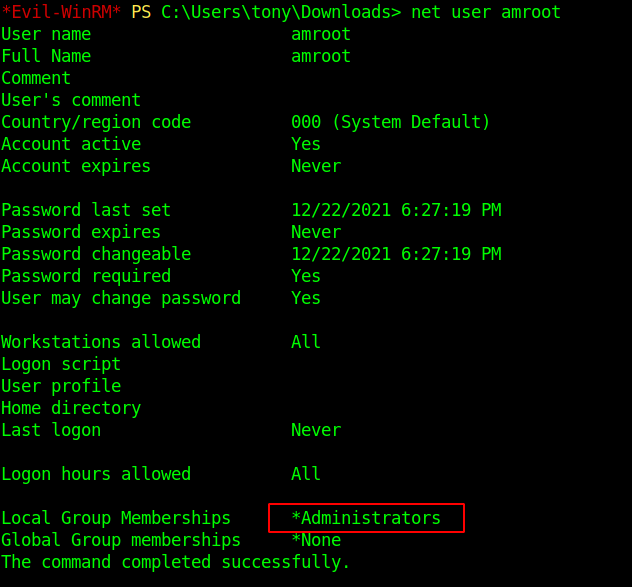This screenshot has height=587, width=632.
Task: Click the 'Logon script' label
Action: pos(61,364)
